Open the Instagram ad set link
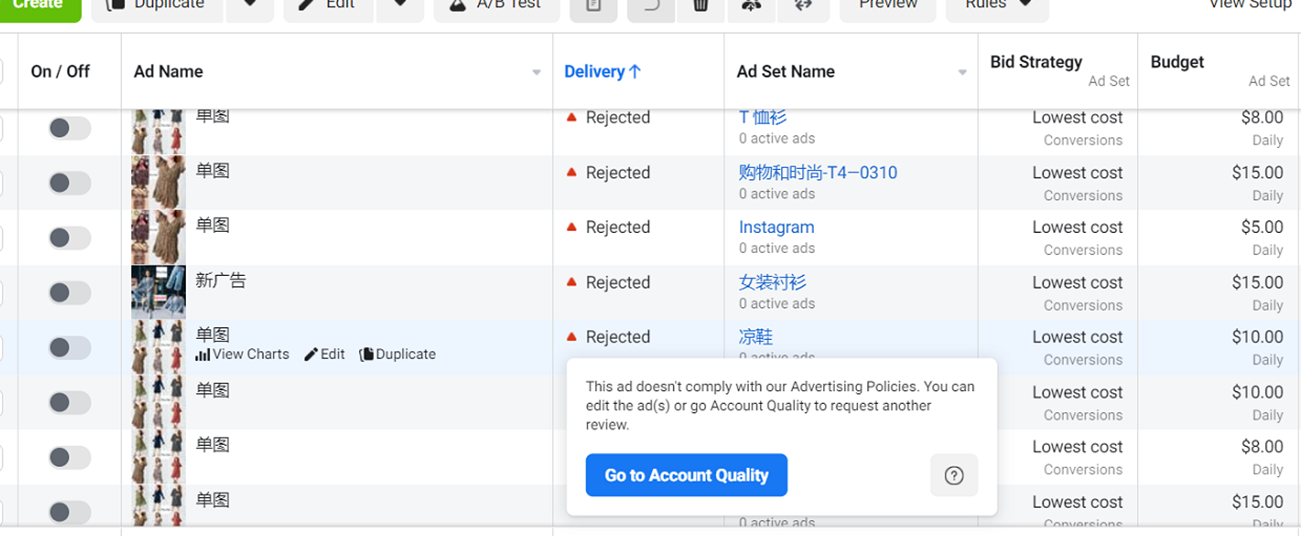1301x536 pixels. [776, 227]
